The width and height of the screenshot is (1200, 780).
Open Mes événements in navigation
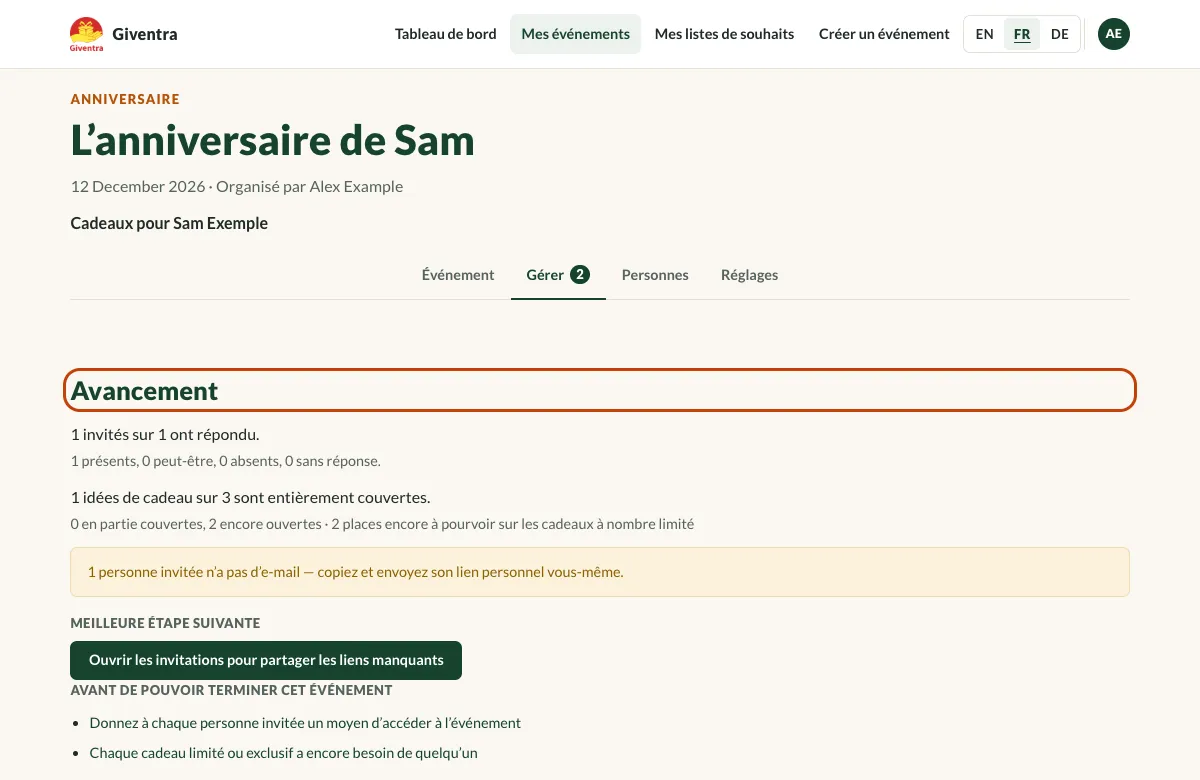click(x=576, y=34)
